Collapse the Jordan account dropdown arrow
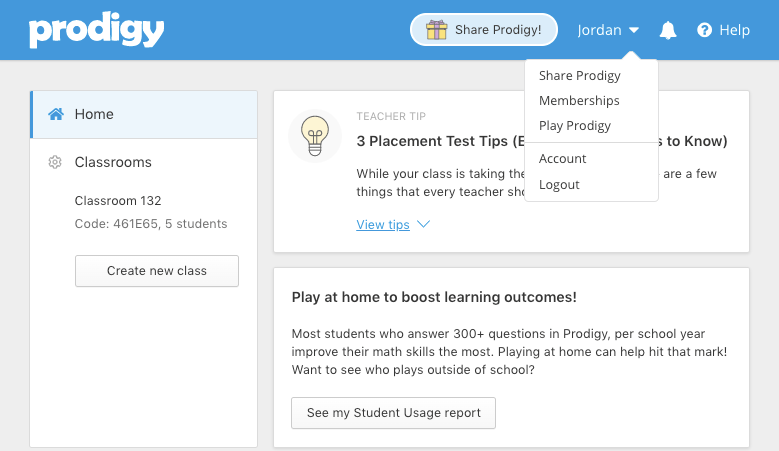The width and height of the screenshot is (779, 451). tap(633, 30)
